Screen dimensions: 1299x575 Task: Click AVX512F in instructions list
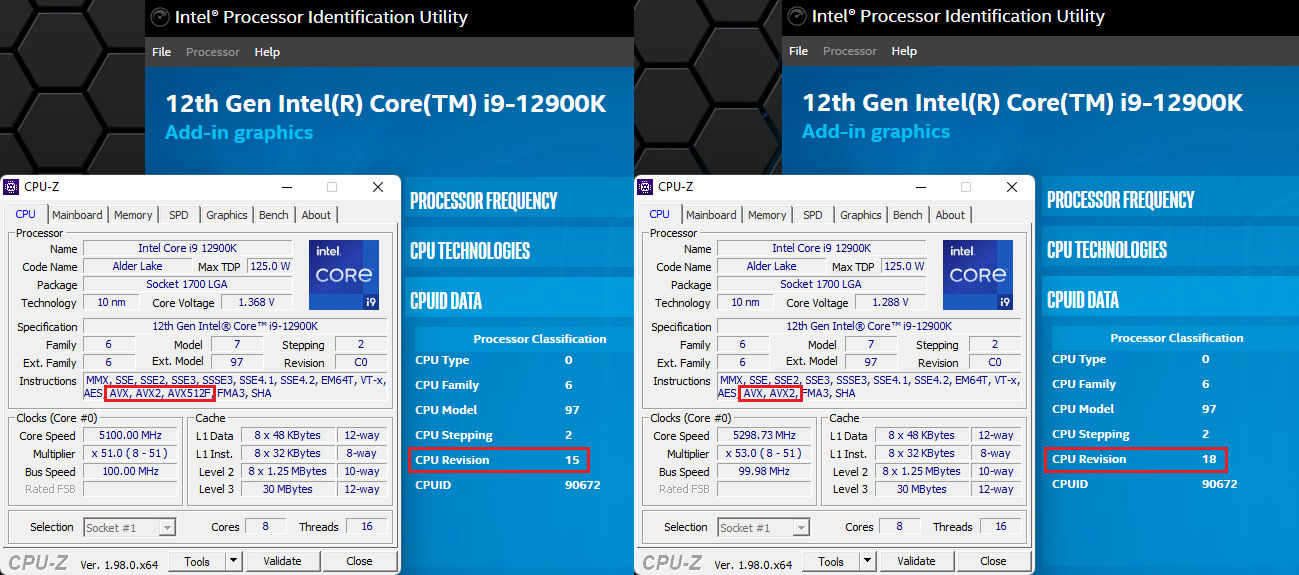(190, 394)
